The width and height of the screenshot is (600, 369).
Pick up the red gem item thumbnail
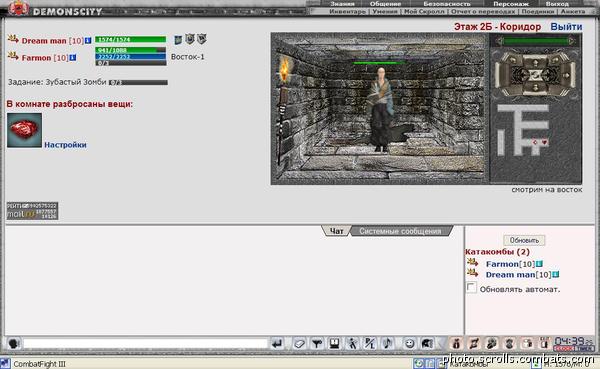coord(24,130)
